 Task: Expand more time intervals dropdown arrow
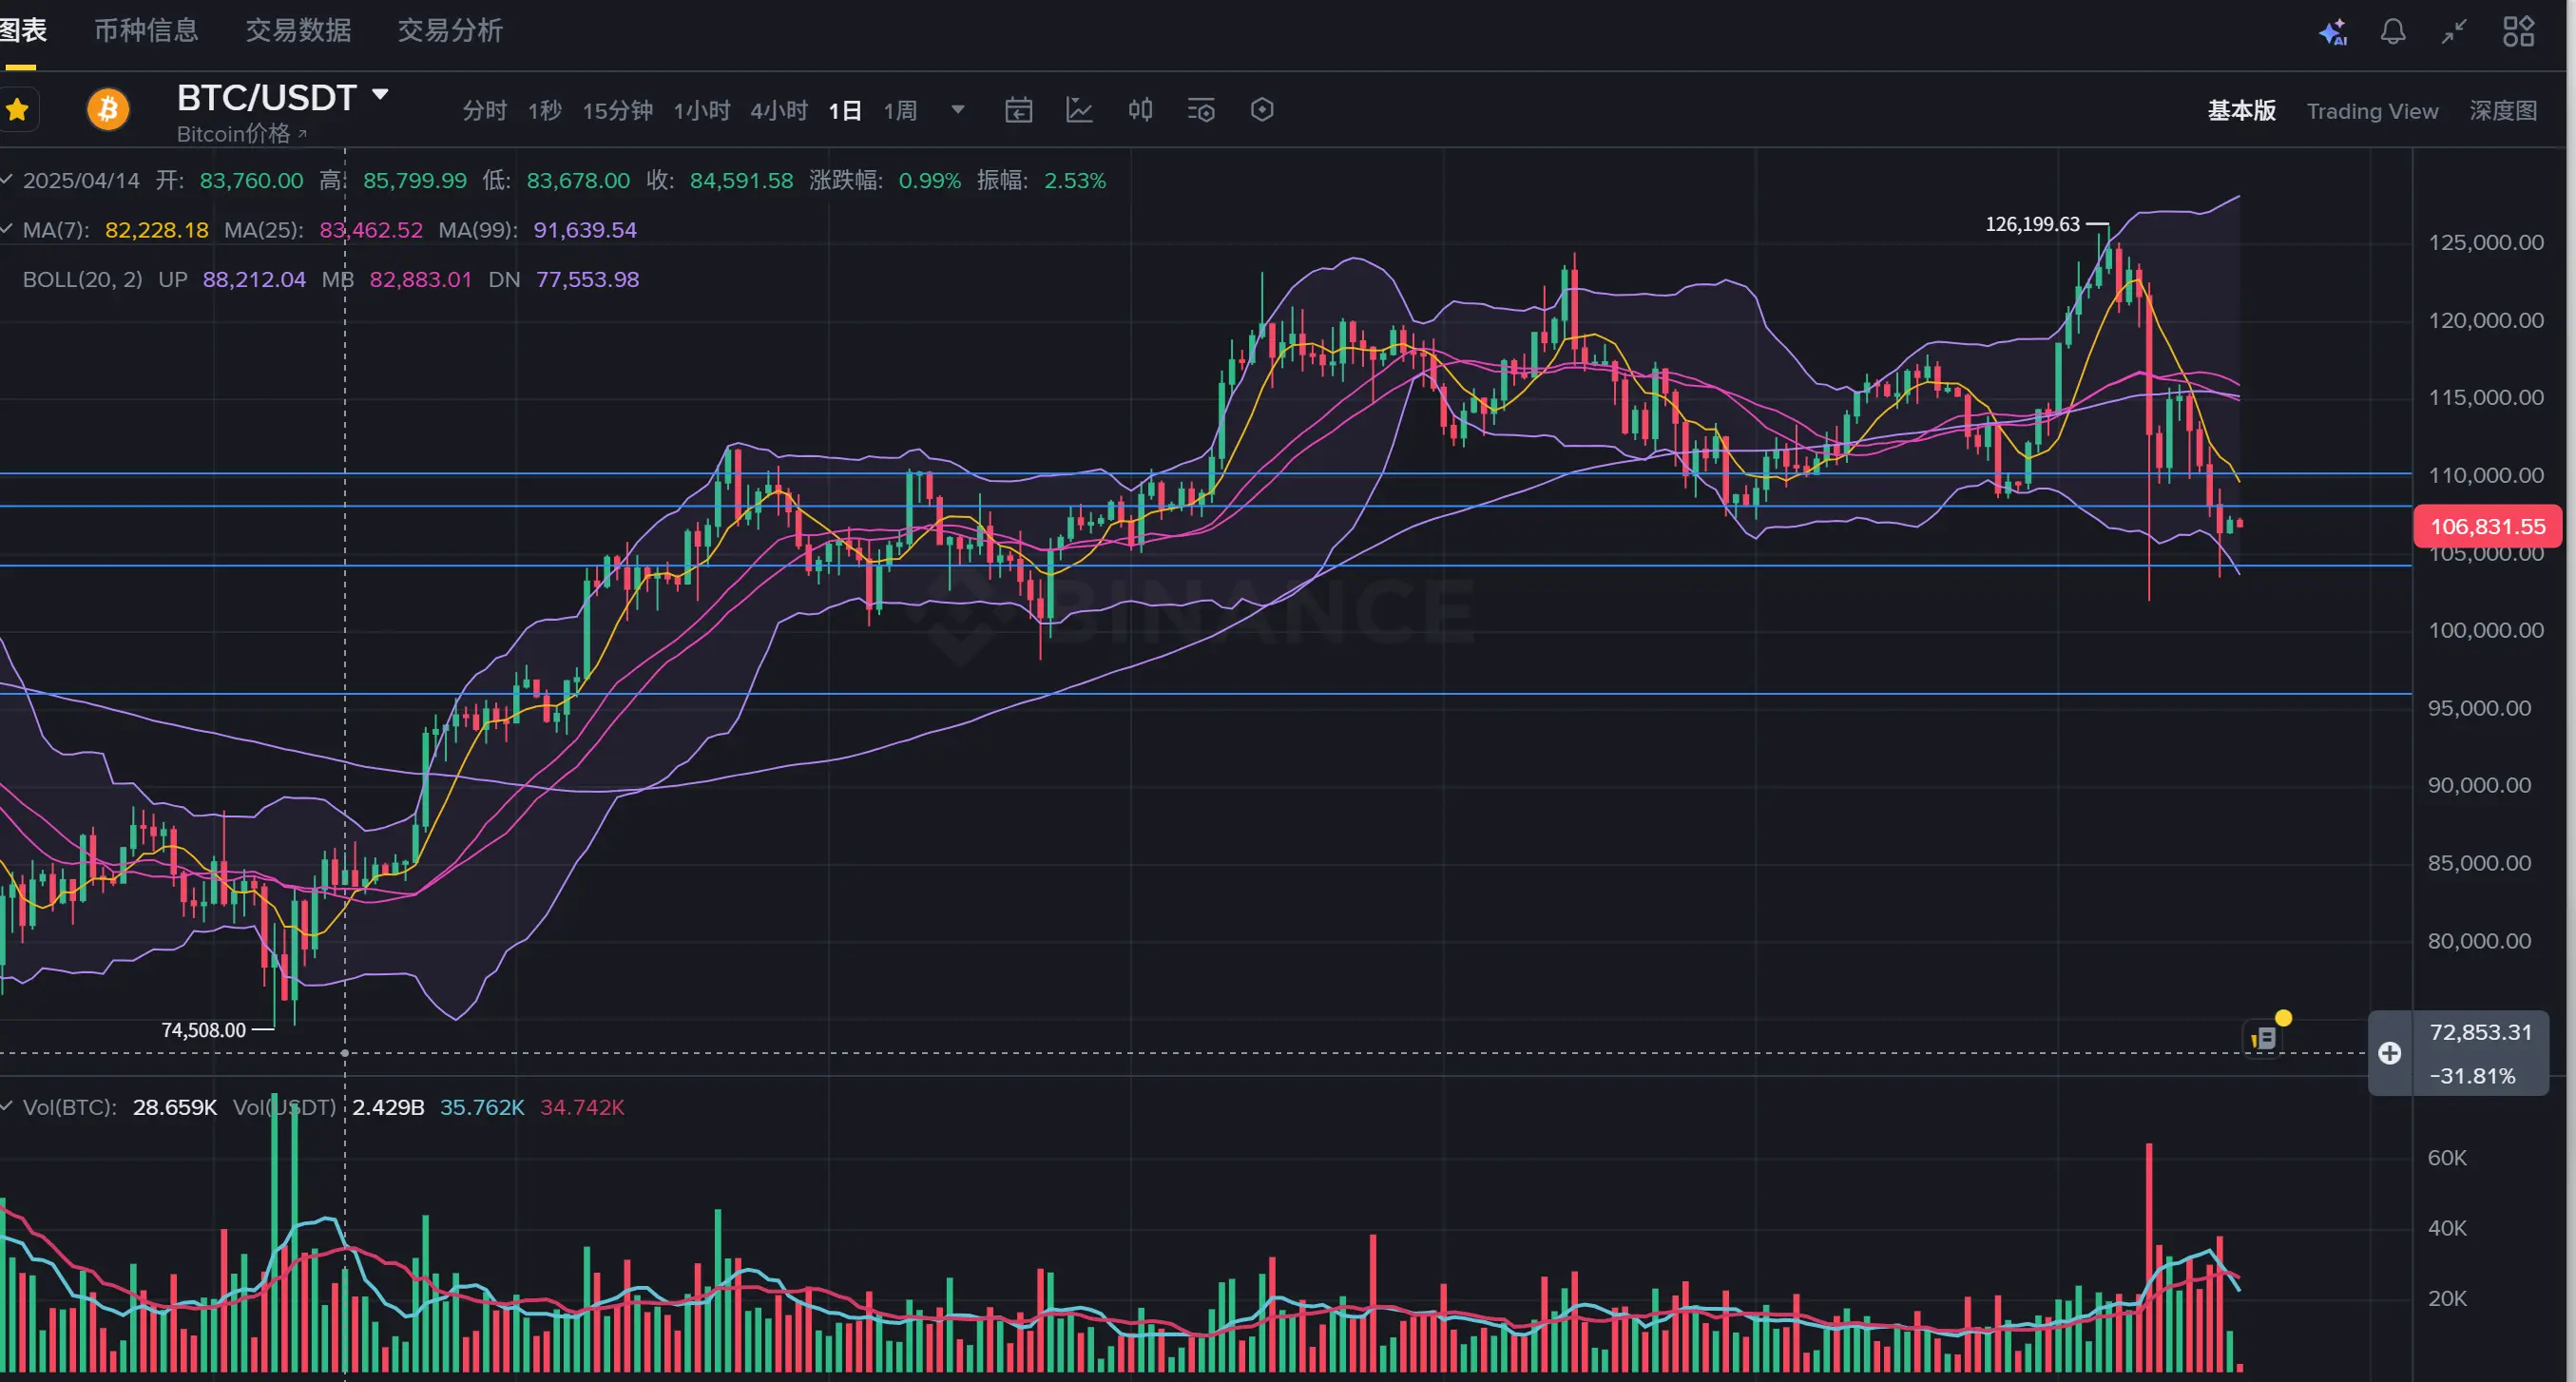957,110
